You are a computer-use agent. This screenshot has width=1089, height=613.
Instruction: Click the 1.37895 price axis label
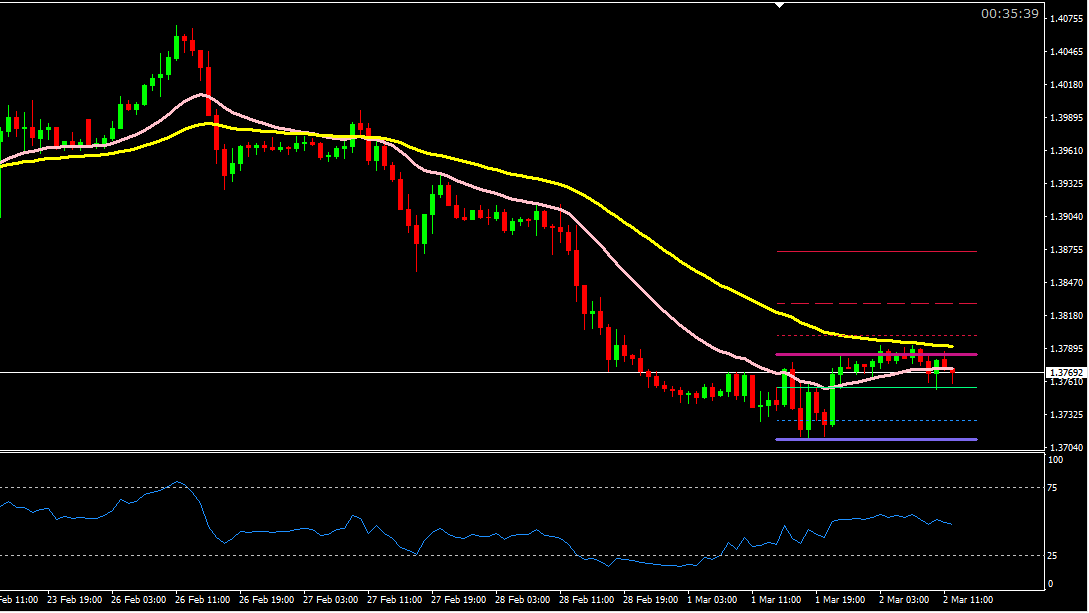click(x=1067, y=349)
